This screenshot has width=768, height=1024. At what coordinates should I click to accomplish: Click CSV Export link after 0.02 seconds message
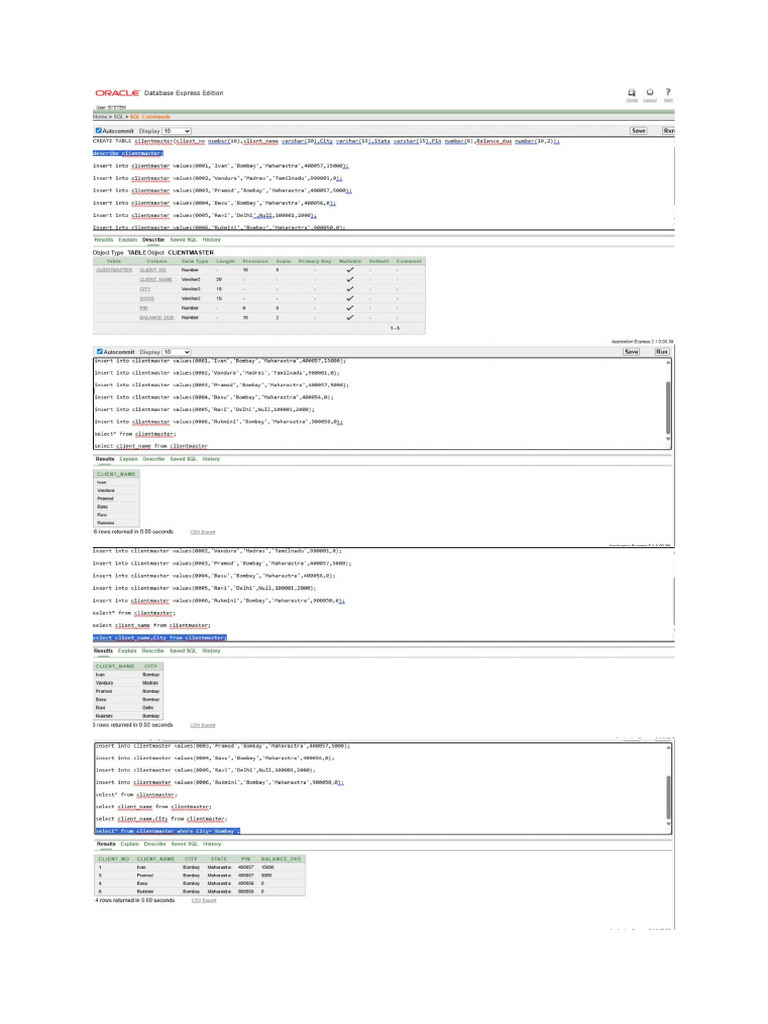click(202, 726)
